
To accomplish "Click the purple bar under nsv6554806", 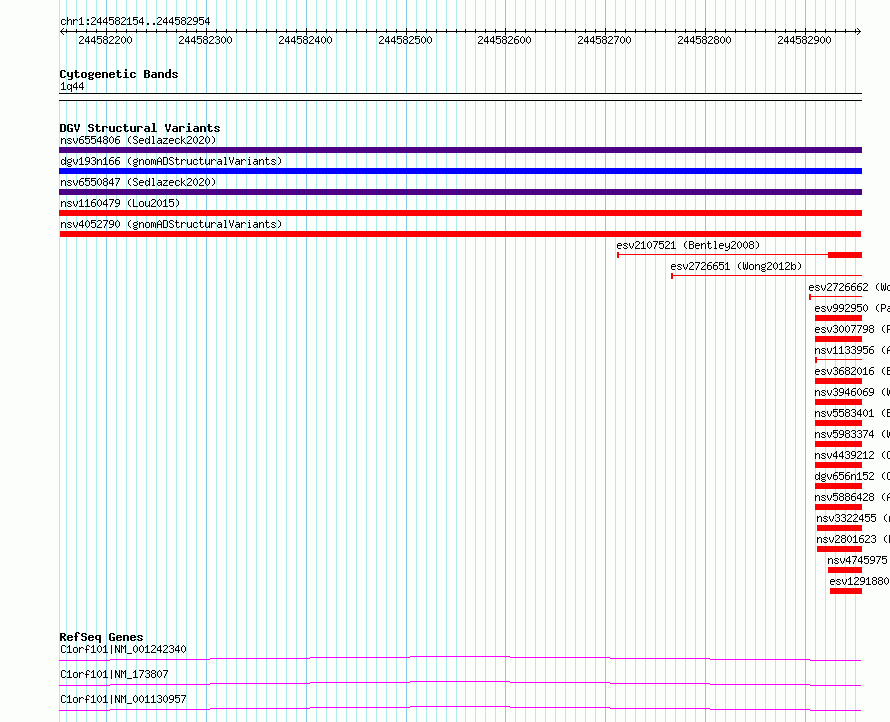I will [460, 150].
